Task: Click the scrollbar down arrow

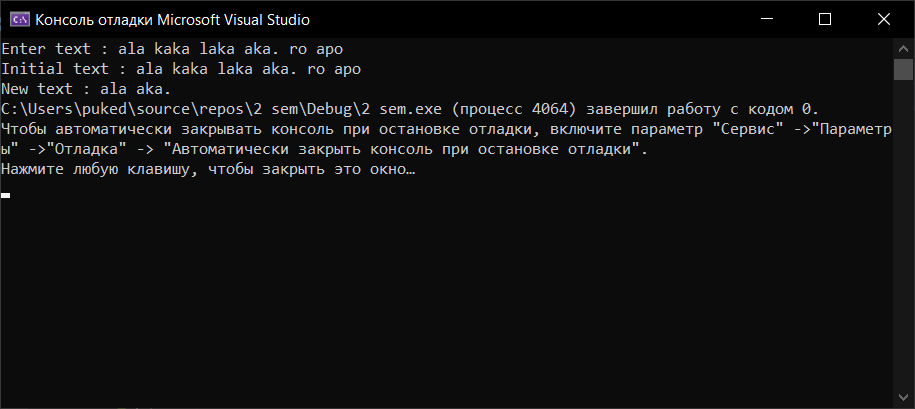Action: click(904, 400)
